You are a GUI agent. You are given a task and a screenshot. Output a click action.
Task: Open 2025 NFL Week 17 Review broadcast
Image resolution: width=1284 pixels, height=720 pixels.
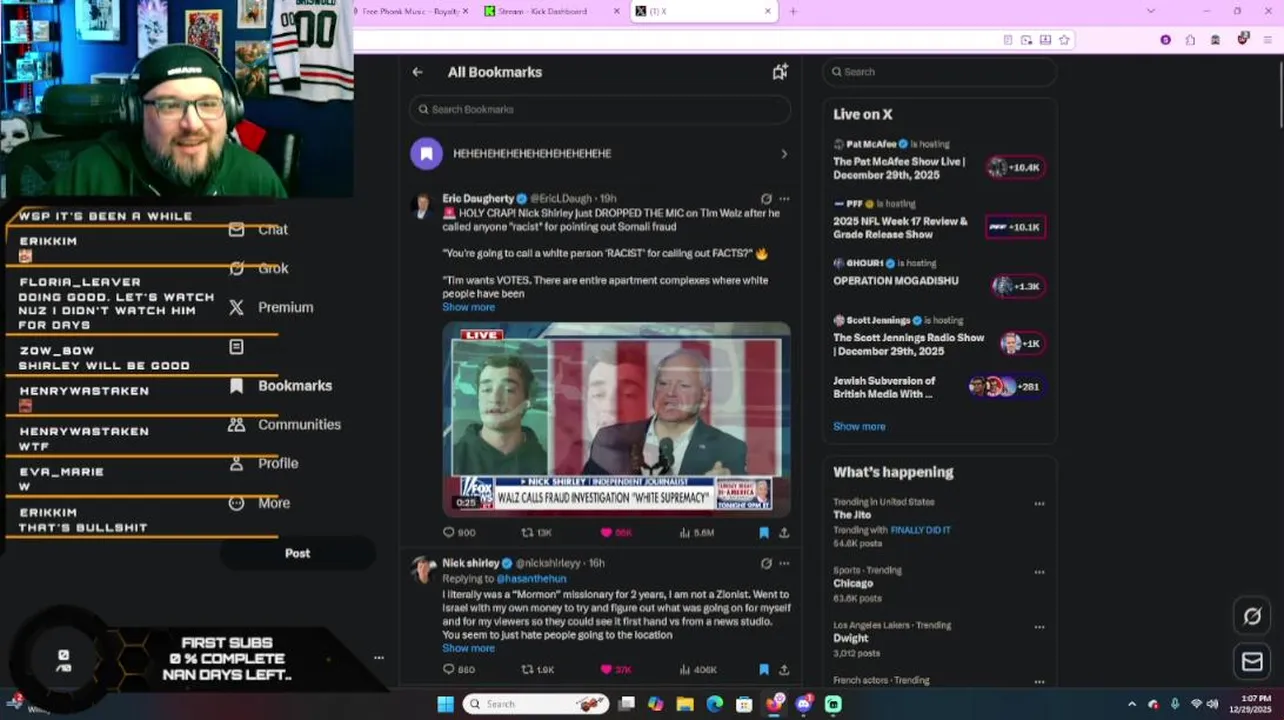[x=900, y=228]
